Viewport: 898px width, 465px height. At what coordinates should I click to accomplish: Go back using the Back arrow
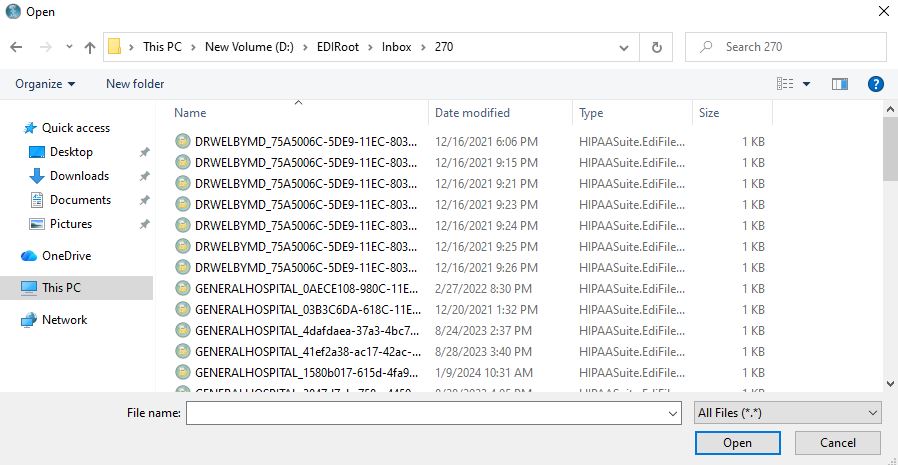pyautogui.click(x=16, y=47)
